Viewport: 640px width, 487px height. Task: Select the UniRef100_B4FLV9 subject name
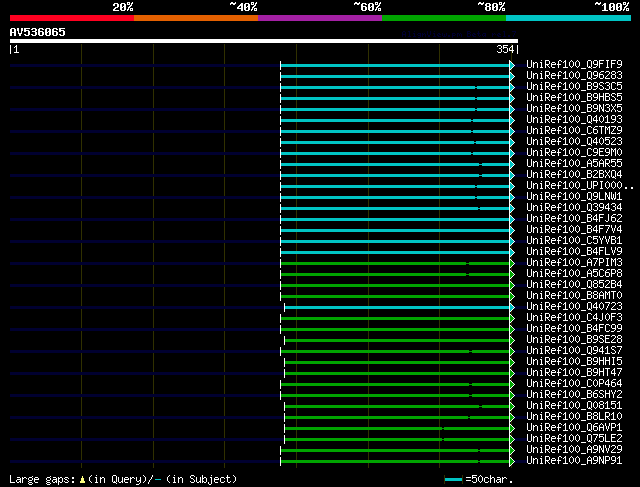pyautogui.click(x=574, y=252)
